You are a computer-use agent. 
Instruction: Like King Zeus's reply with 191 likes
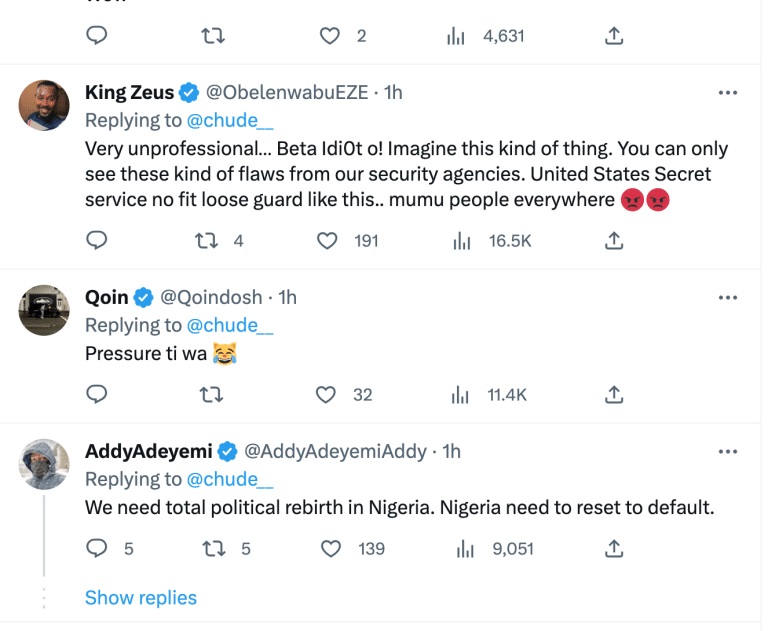(x=327, y=240)
